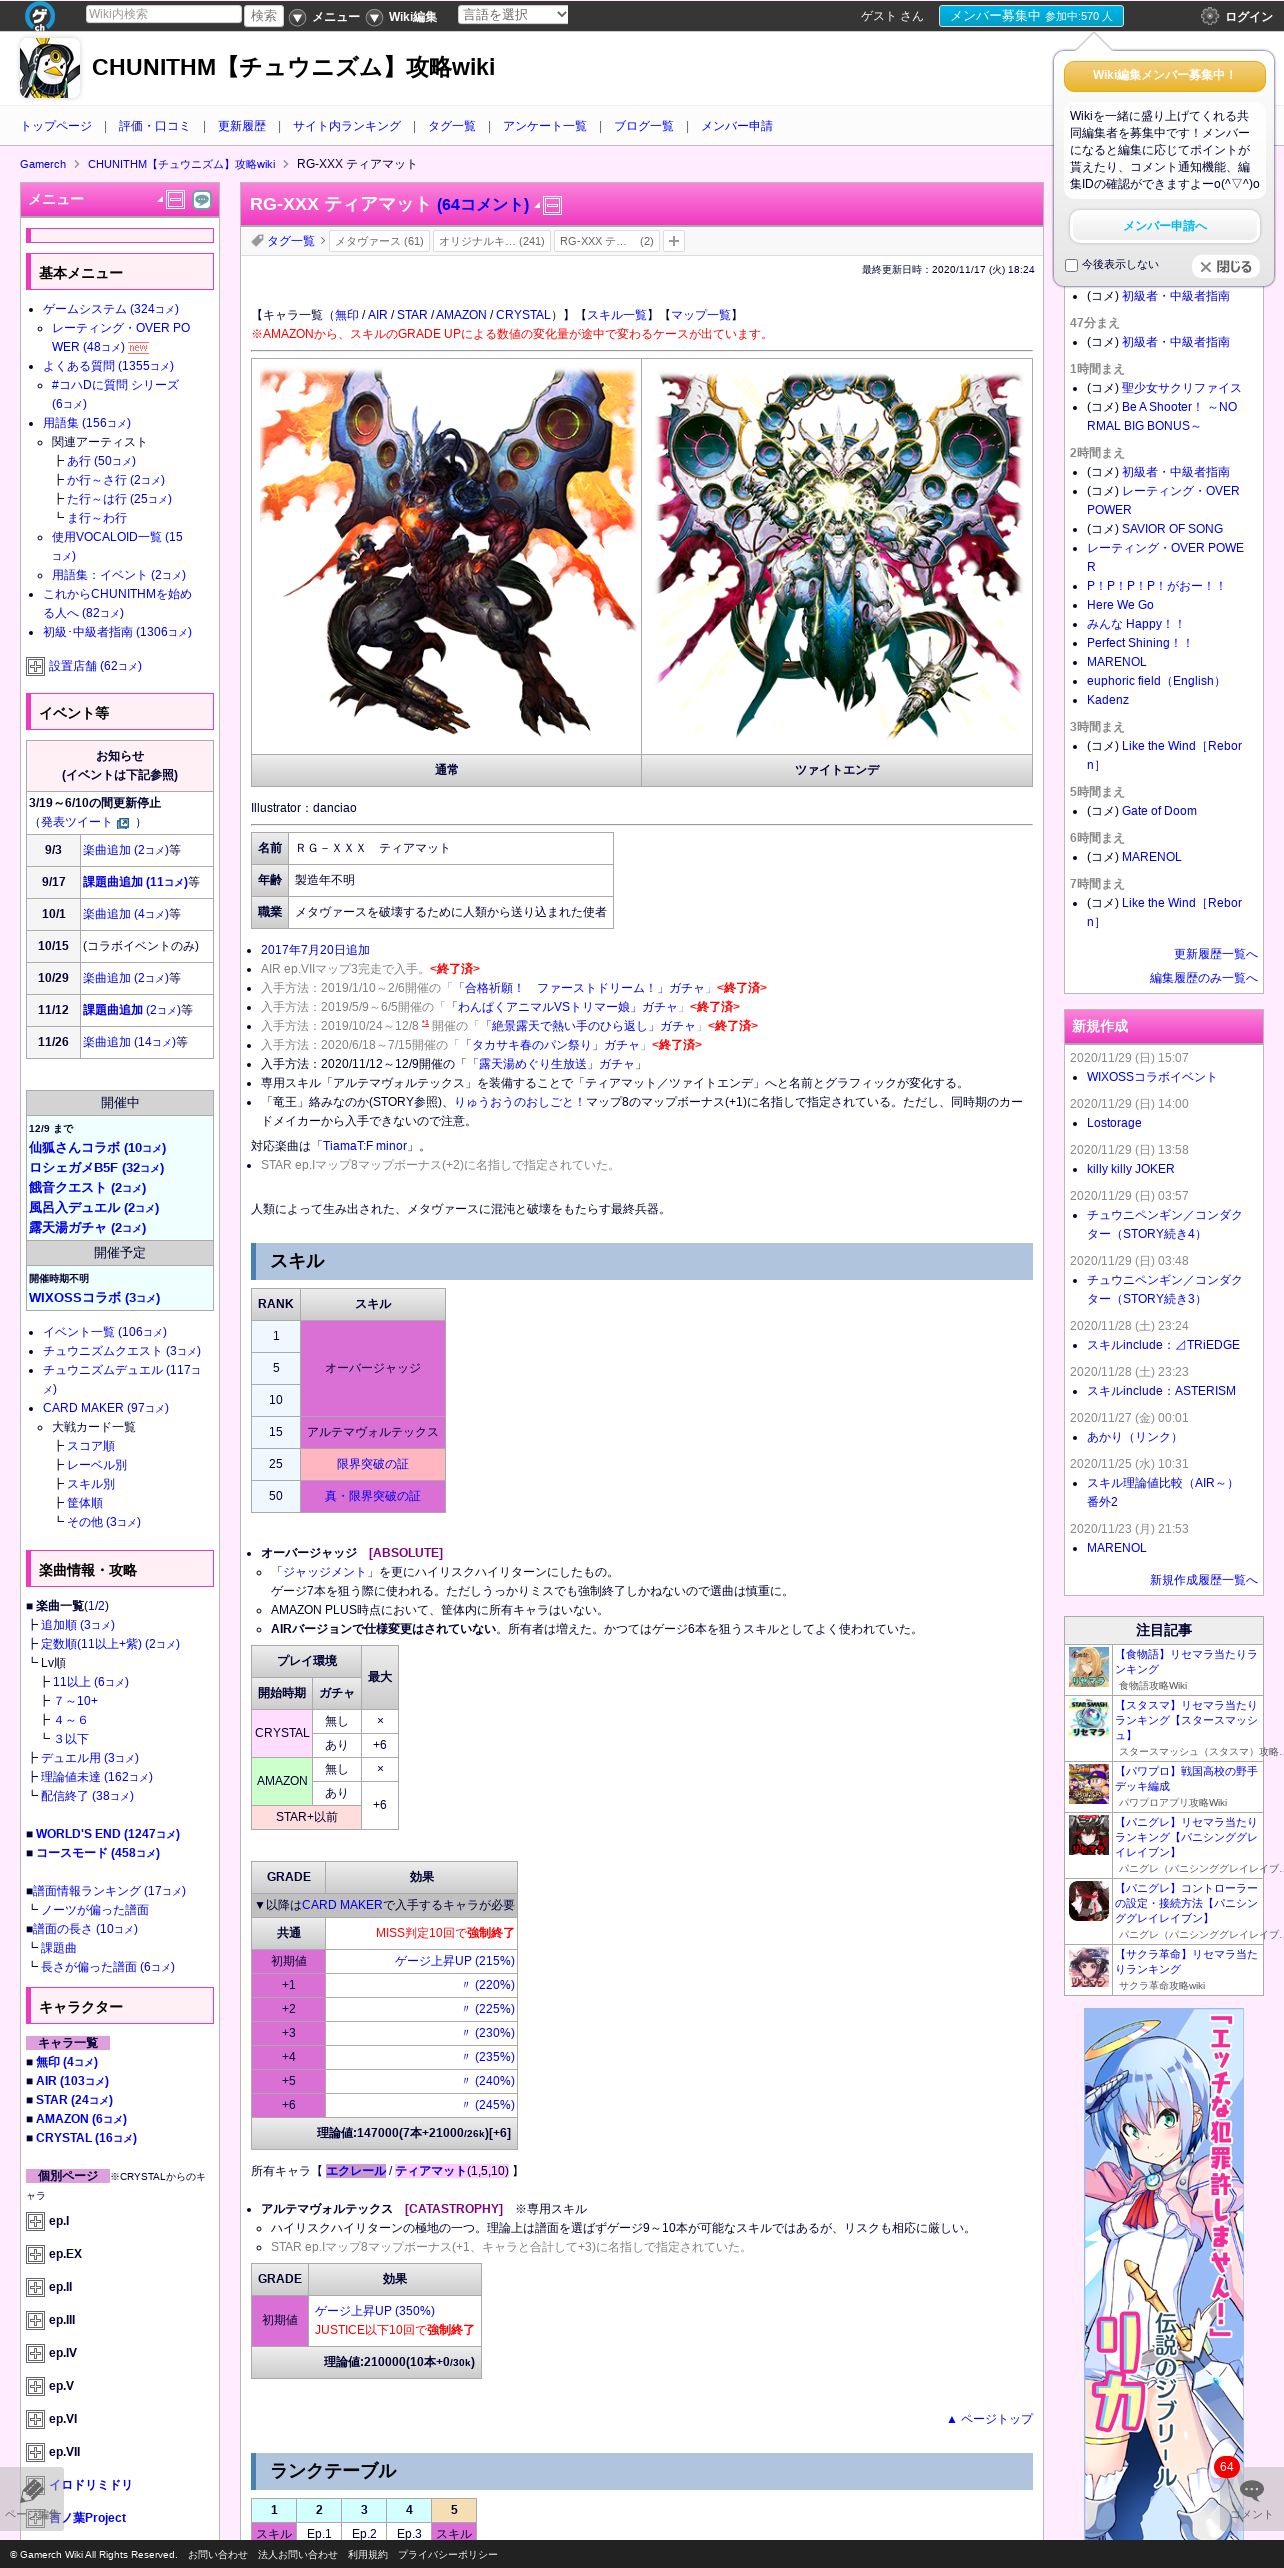
Task: Expand the ep.VI character list
Action: click(35, 2419)
